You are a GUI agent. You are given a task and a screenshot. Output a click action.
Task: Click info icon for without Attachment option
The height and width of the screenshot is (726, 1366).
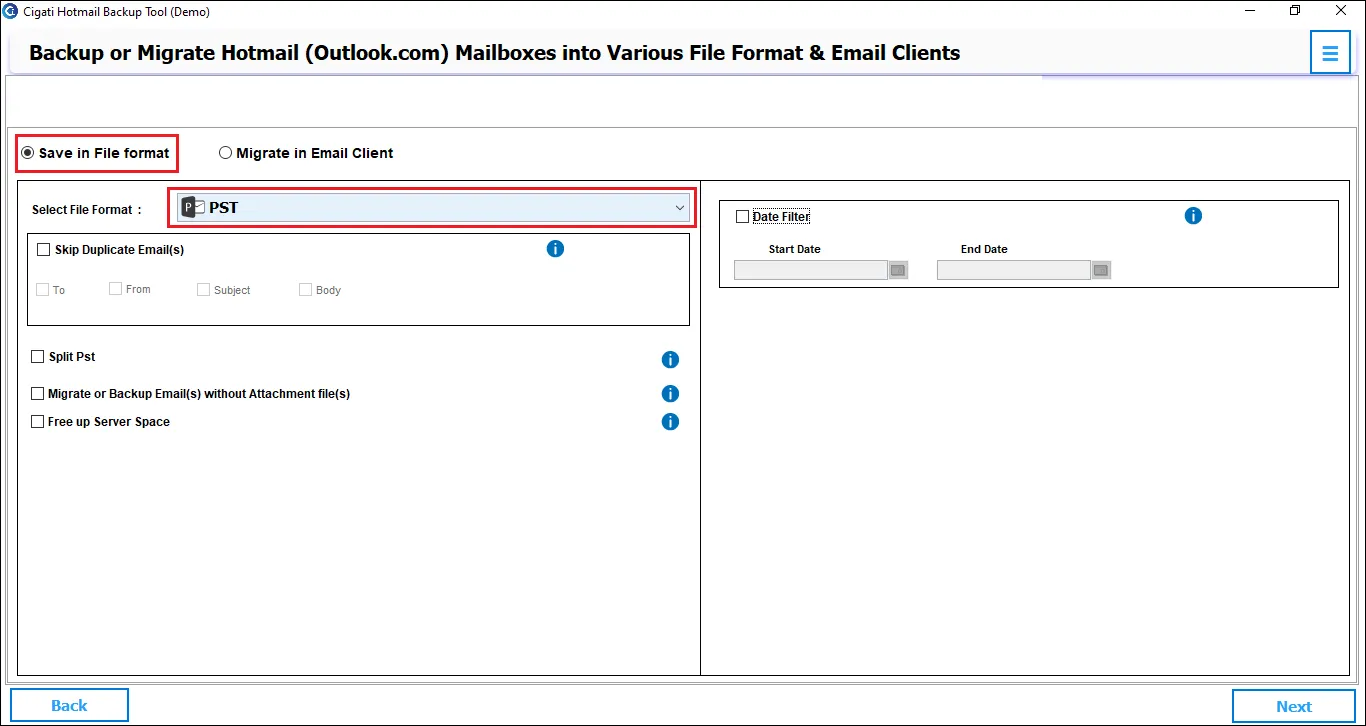[x=670, y=393]
